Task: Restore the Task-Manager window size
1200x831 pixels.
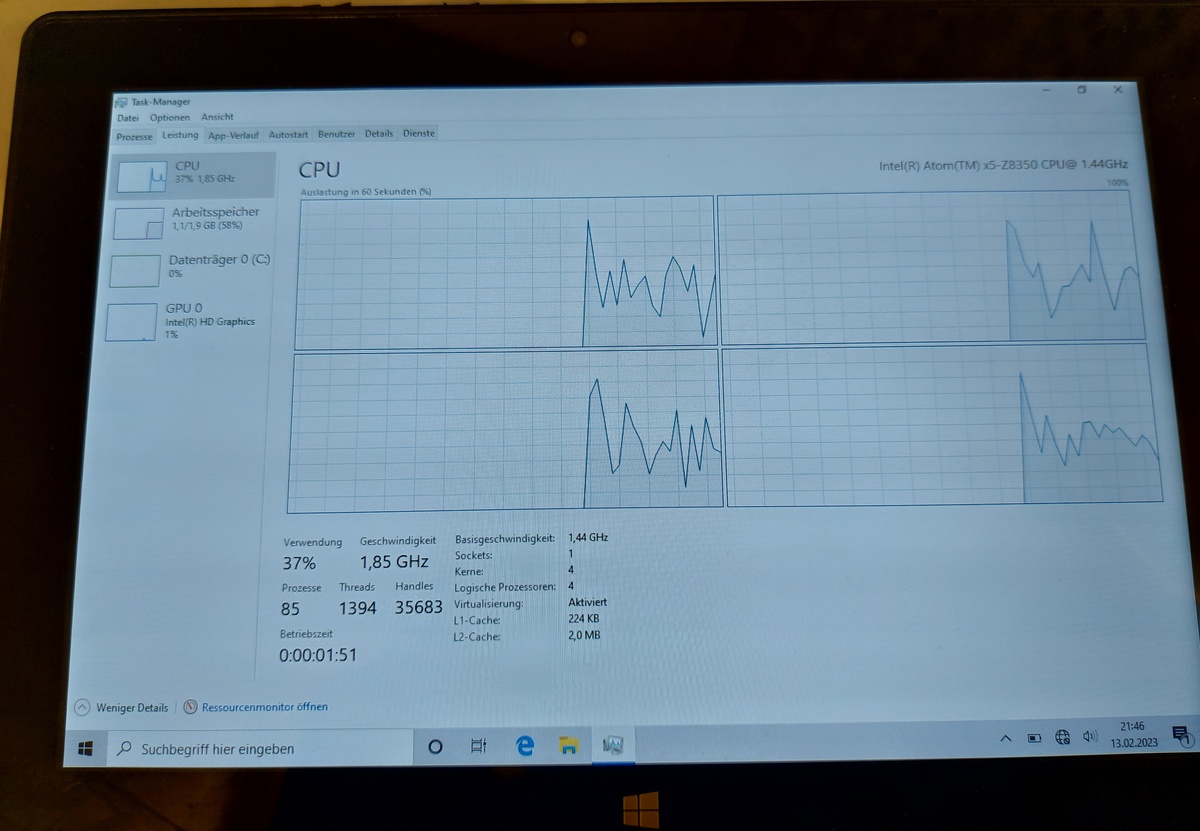Action: [x=1082, y=90]
